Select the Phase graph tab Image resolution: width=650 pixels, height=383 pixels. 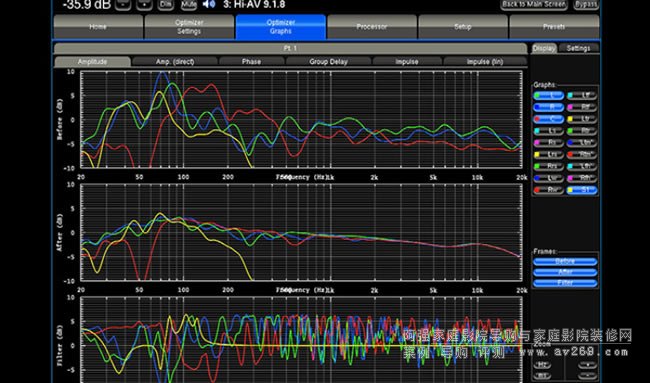251,62
